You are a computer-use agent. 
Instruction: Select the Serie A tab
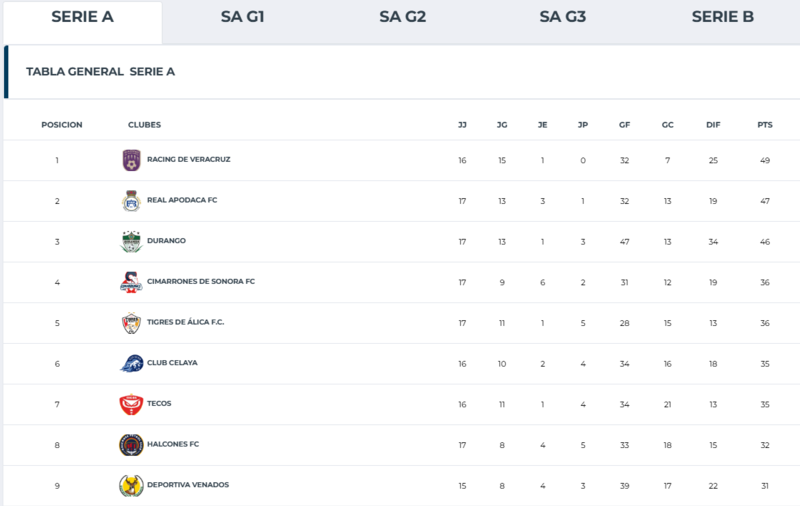point(82,17)
